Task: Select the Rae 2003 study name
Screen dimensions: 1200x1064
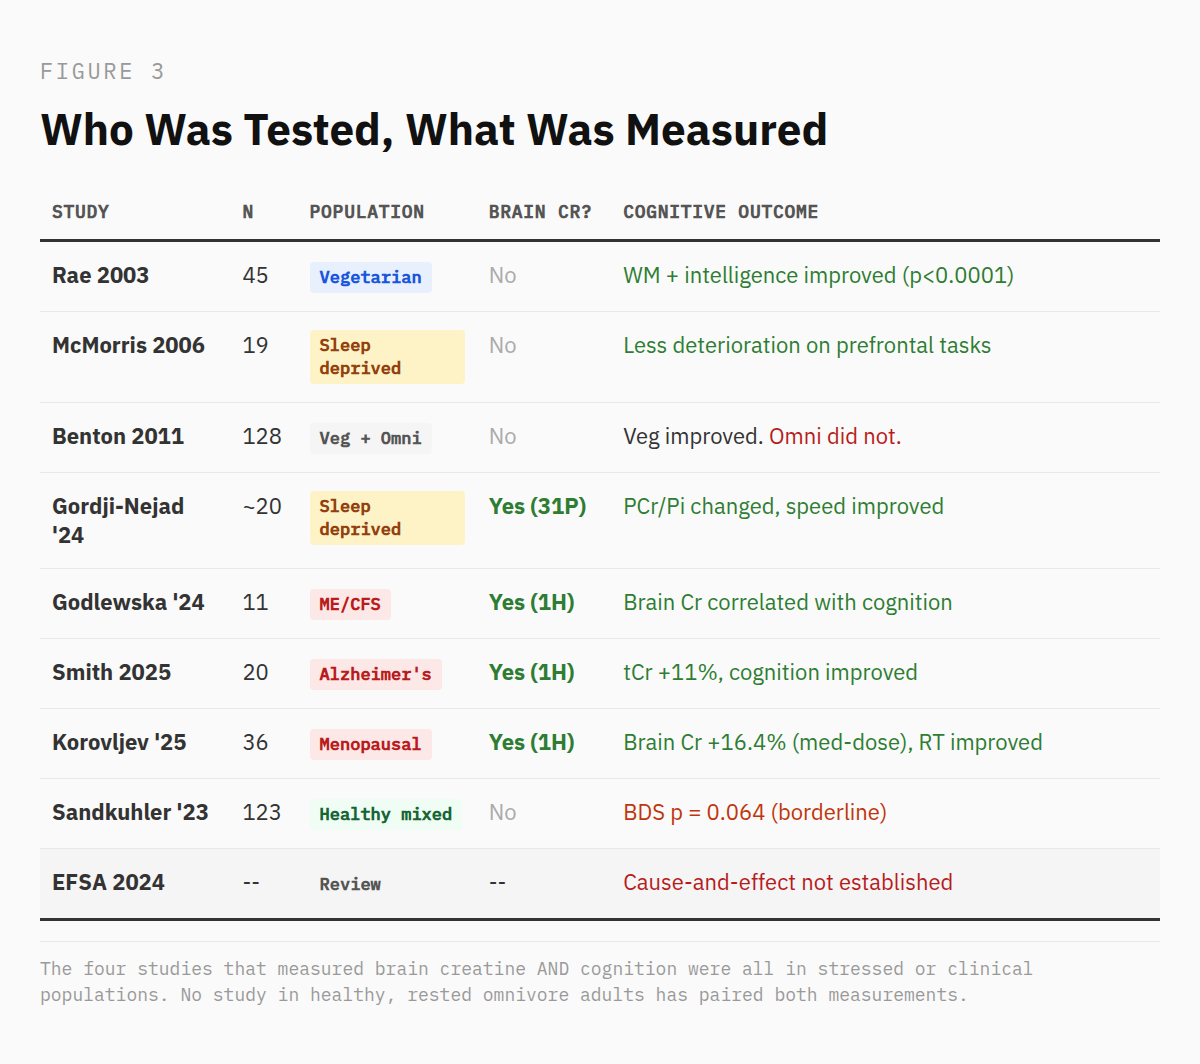Action: (100, 275)
